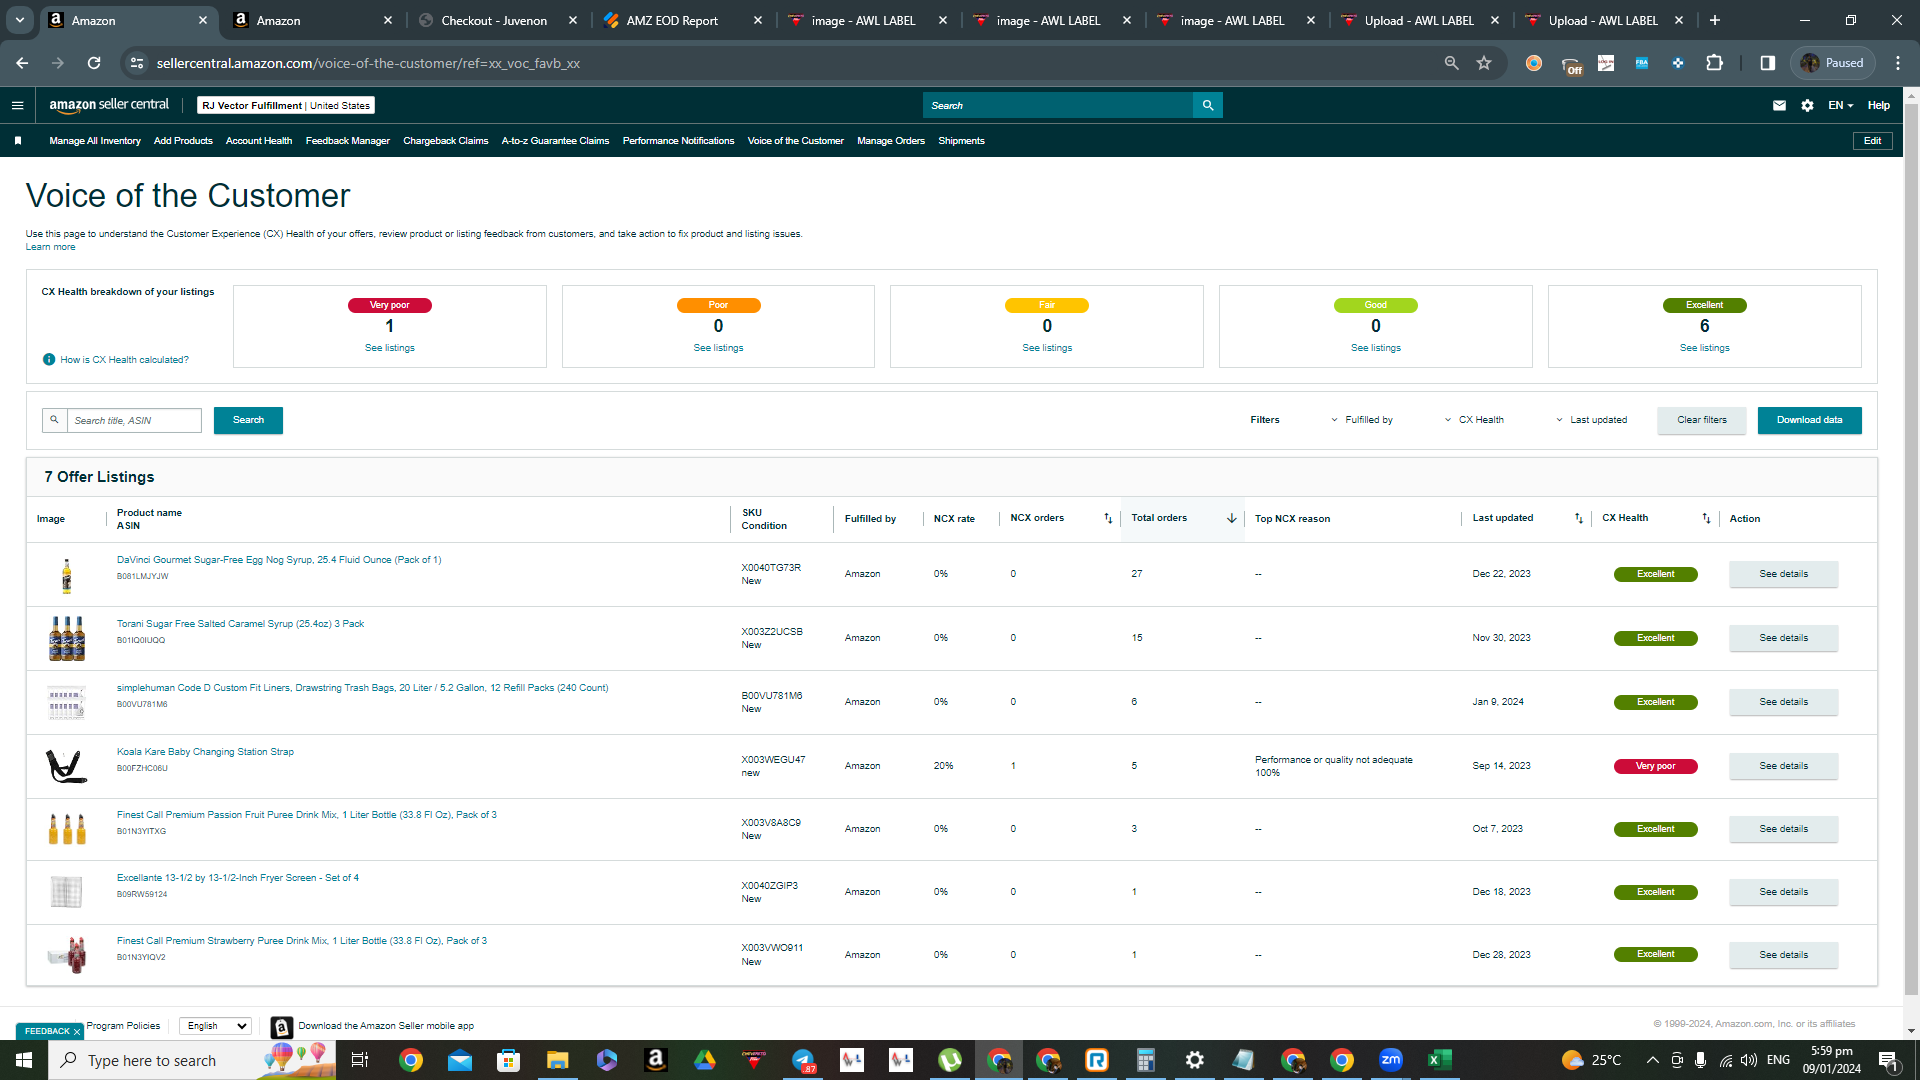Open simplehuman Code D liners product link

(x=362, y=688)
